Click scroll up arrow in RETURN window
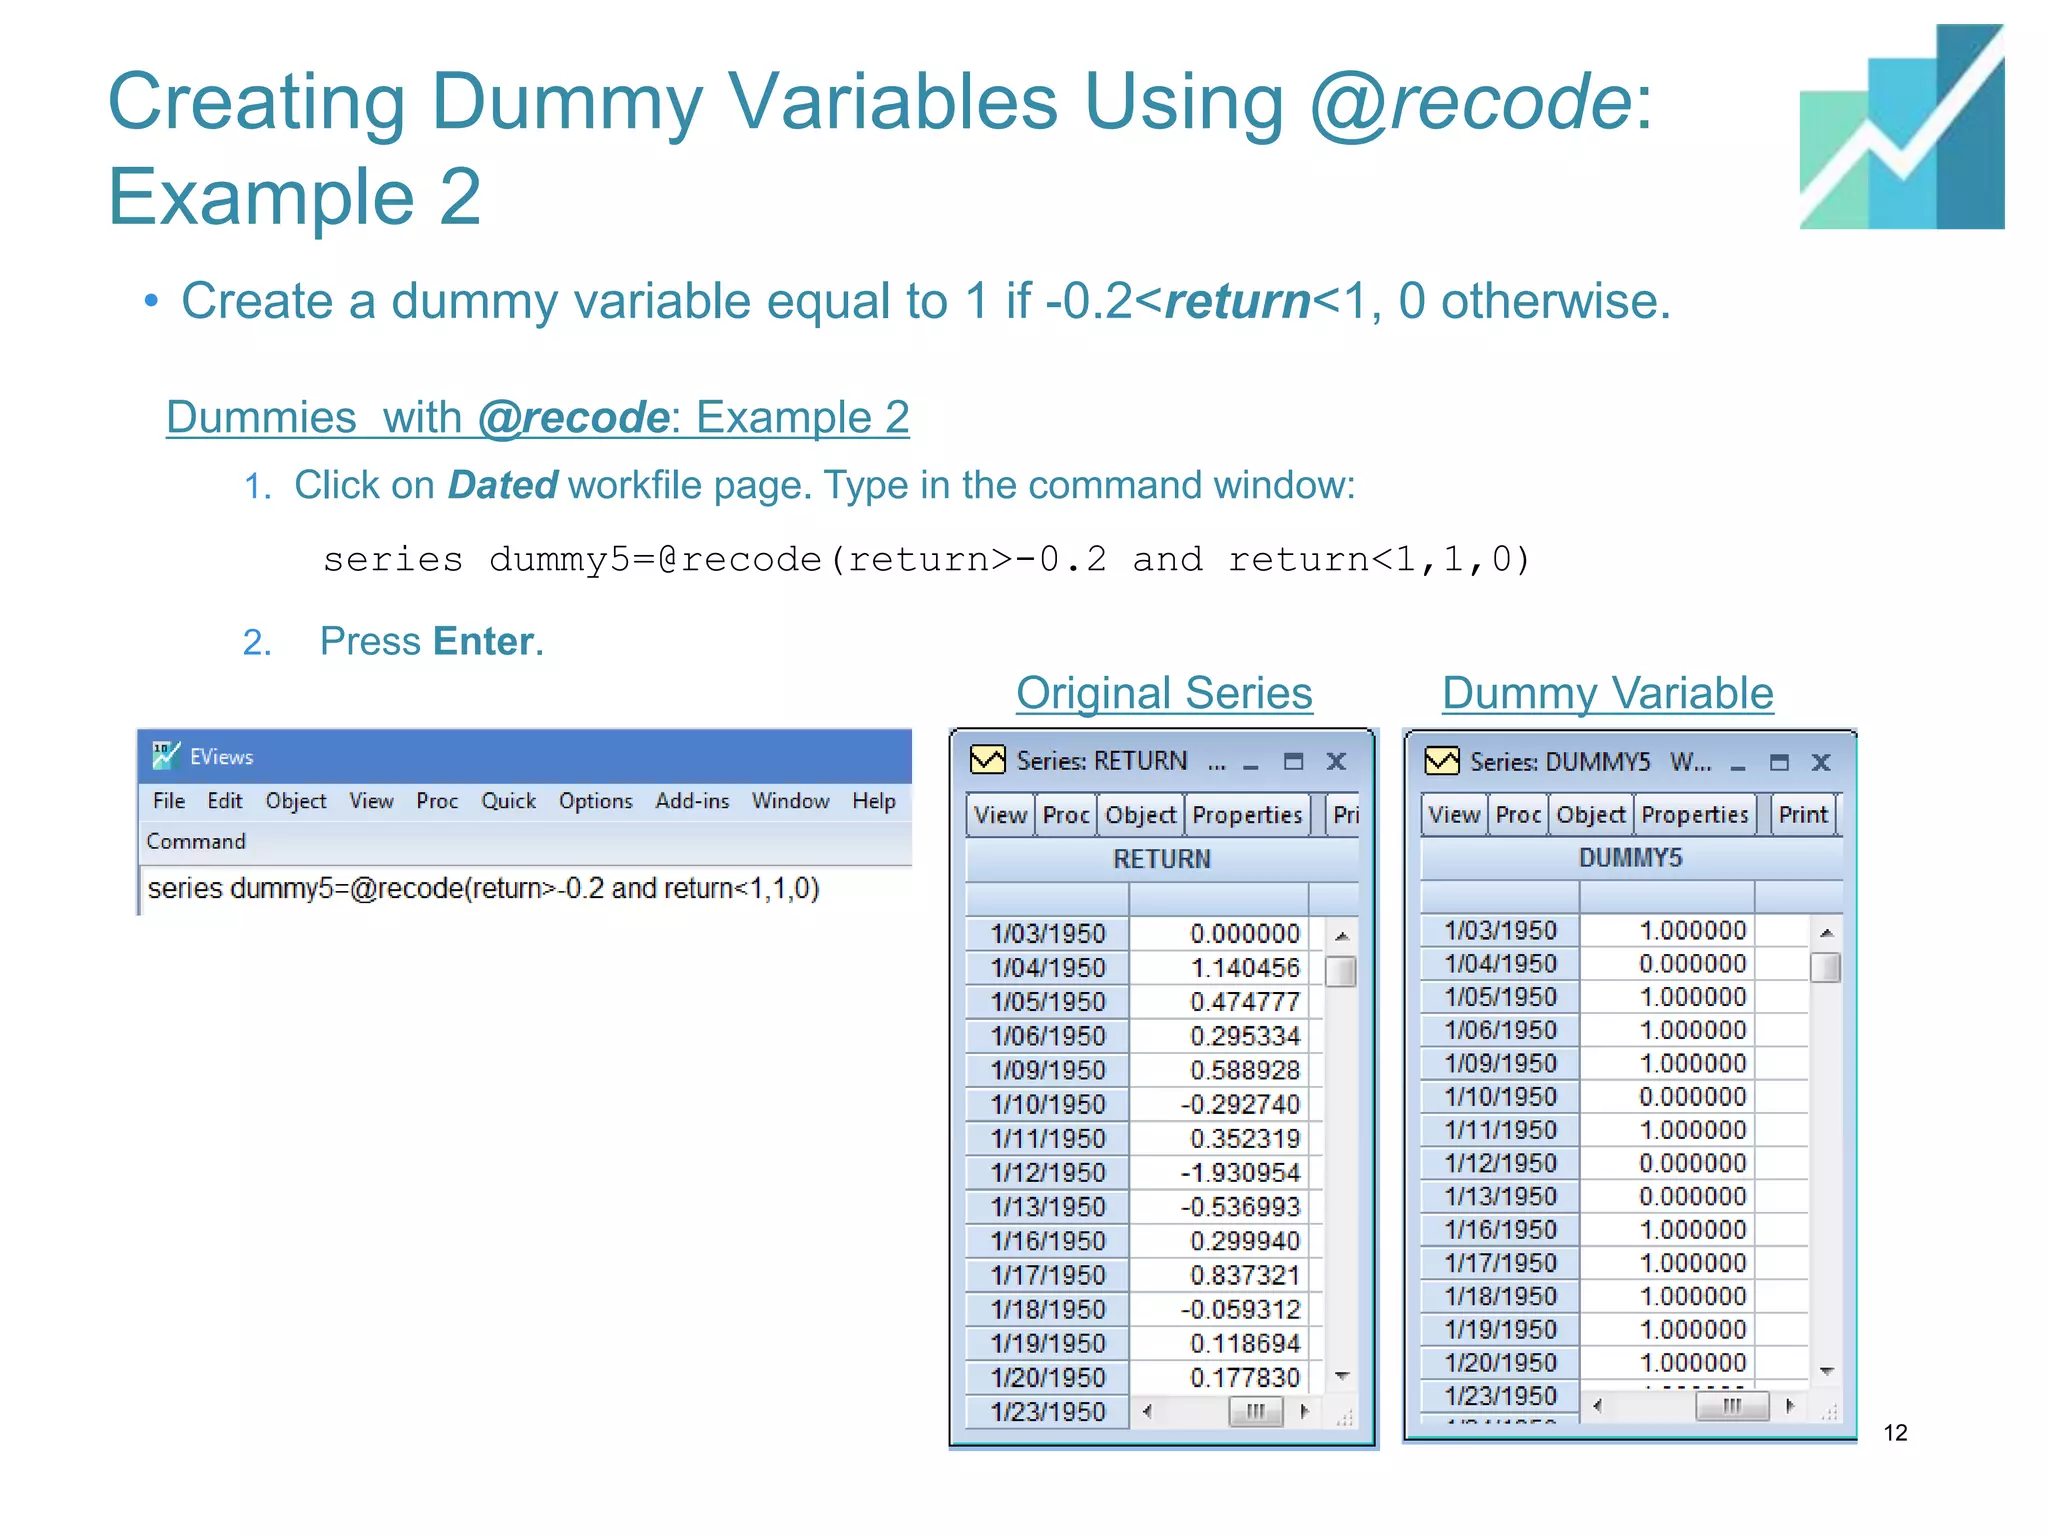Screen dimensions: 2048x1536 (x=1342, y=936)
